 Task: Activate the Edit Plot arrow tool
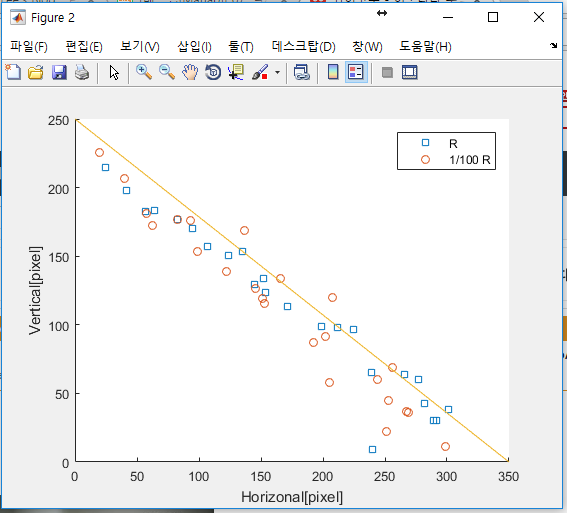pos(114,73)
